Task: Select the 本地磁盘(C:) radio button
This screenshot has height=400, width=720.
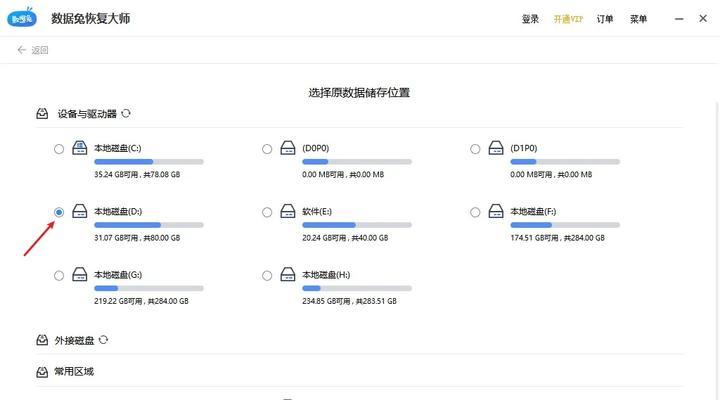Action: point(59,149)
